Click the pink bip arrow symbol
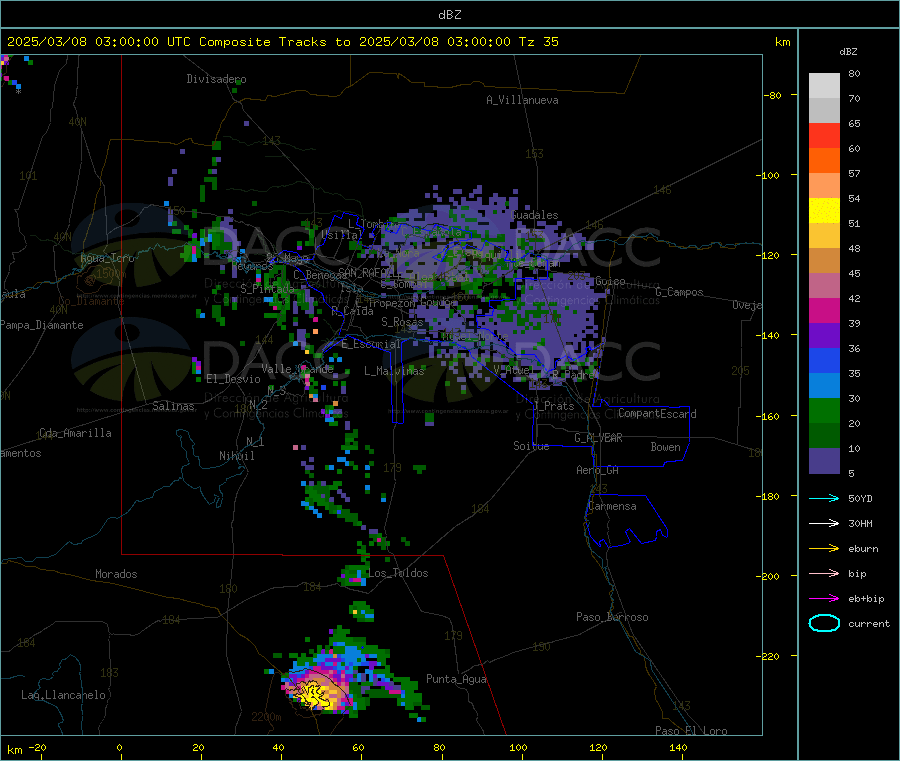Viewport: 900px width, 761px height. coord(824,573)
